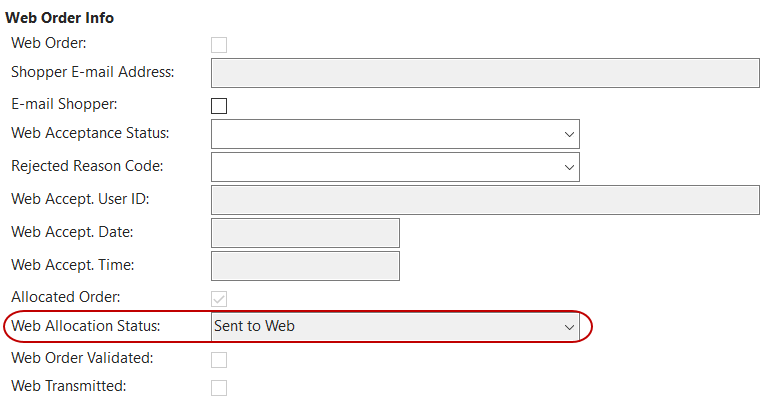This screenshot has width=784, height=414.
Task: Enable the E-mail Shopper checkbox
Action: (x=219, y=105)
